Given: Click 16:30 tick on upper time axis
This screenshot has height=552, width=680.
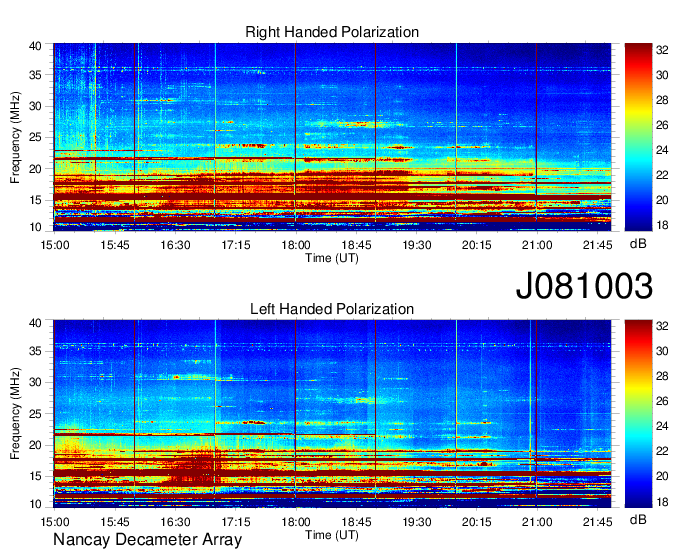Looking at the screenshot, I should 175,245.
